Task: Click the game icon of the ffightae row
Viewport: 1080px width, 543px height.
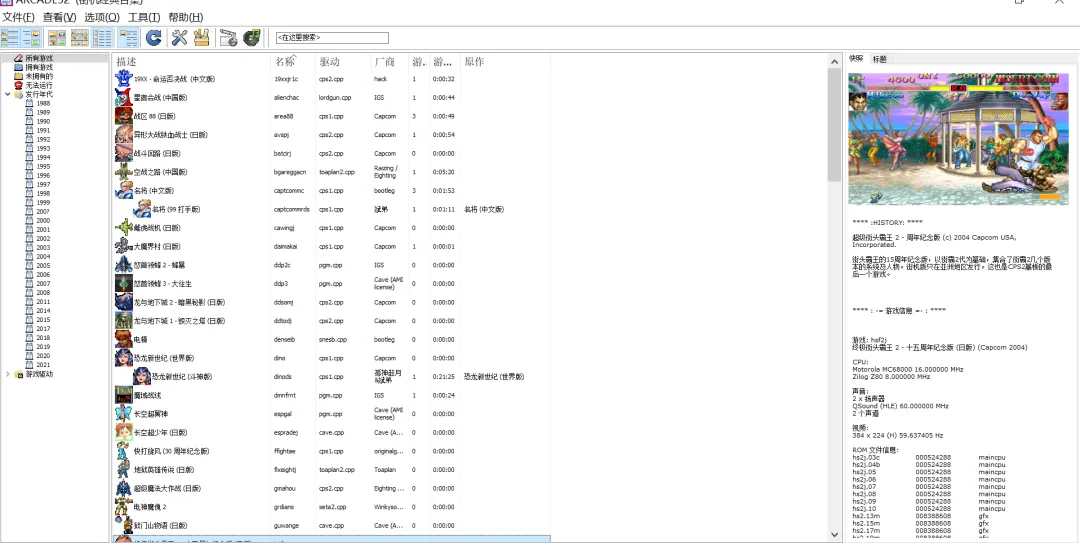Action: point(124,451)
